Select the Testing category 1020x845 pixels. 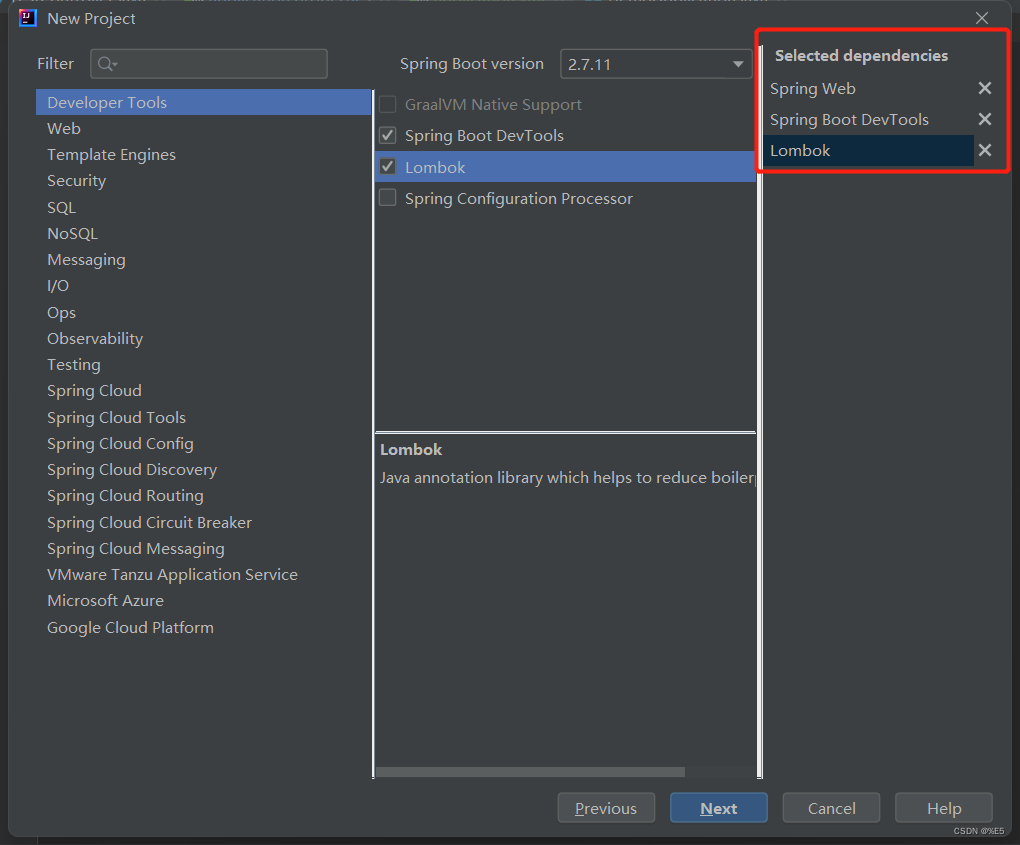(204, 364)
